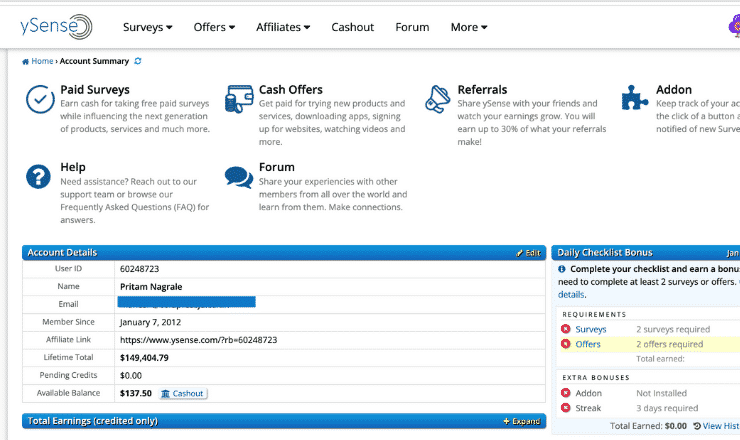Click the Referrals megaphone icon
This screenshot has height=440, width=740.
[x=437, y=99]
